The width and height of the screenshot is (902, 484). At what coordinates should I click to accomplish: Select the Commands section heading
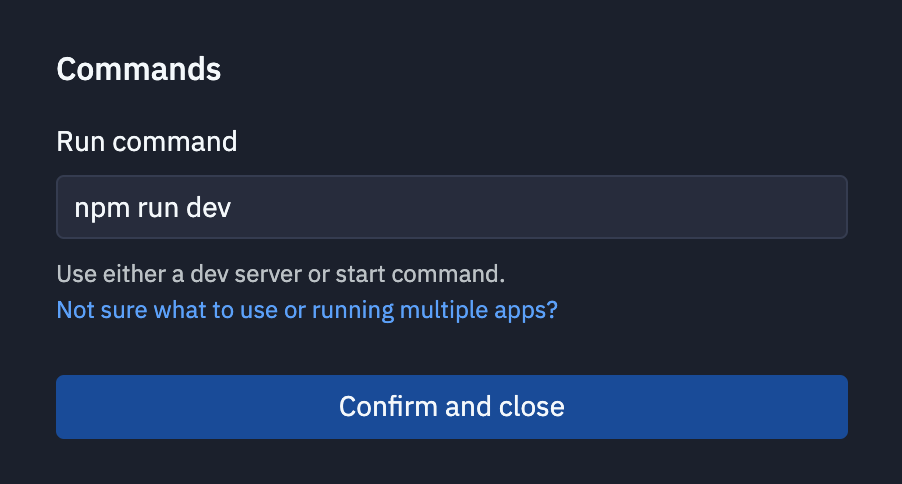(139, 69)
